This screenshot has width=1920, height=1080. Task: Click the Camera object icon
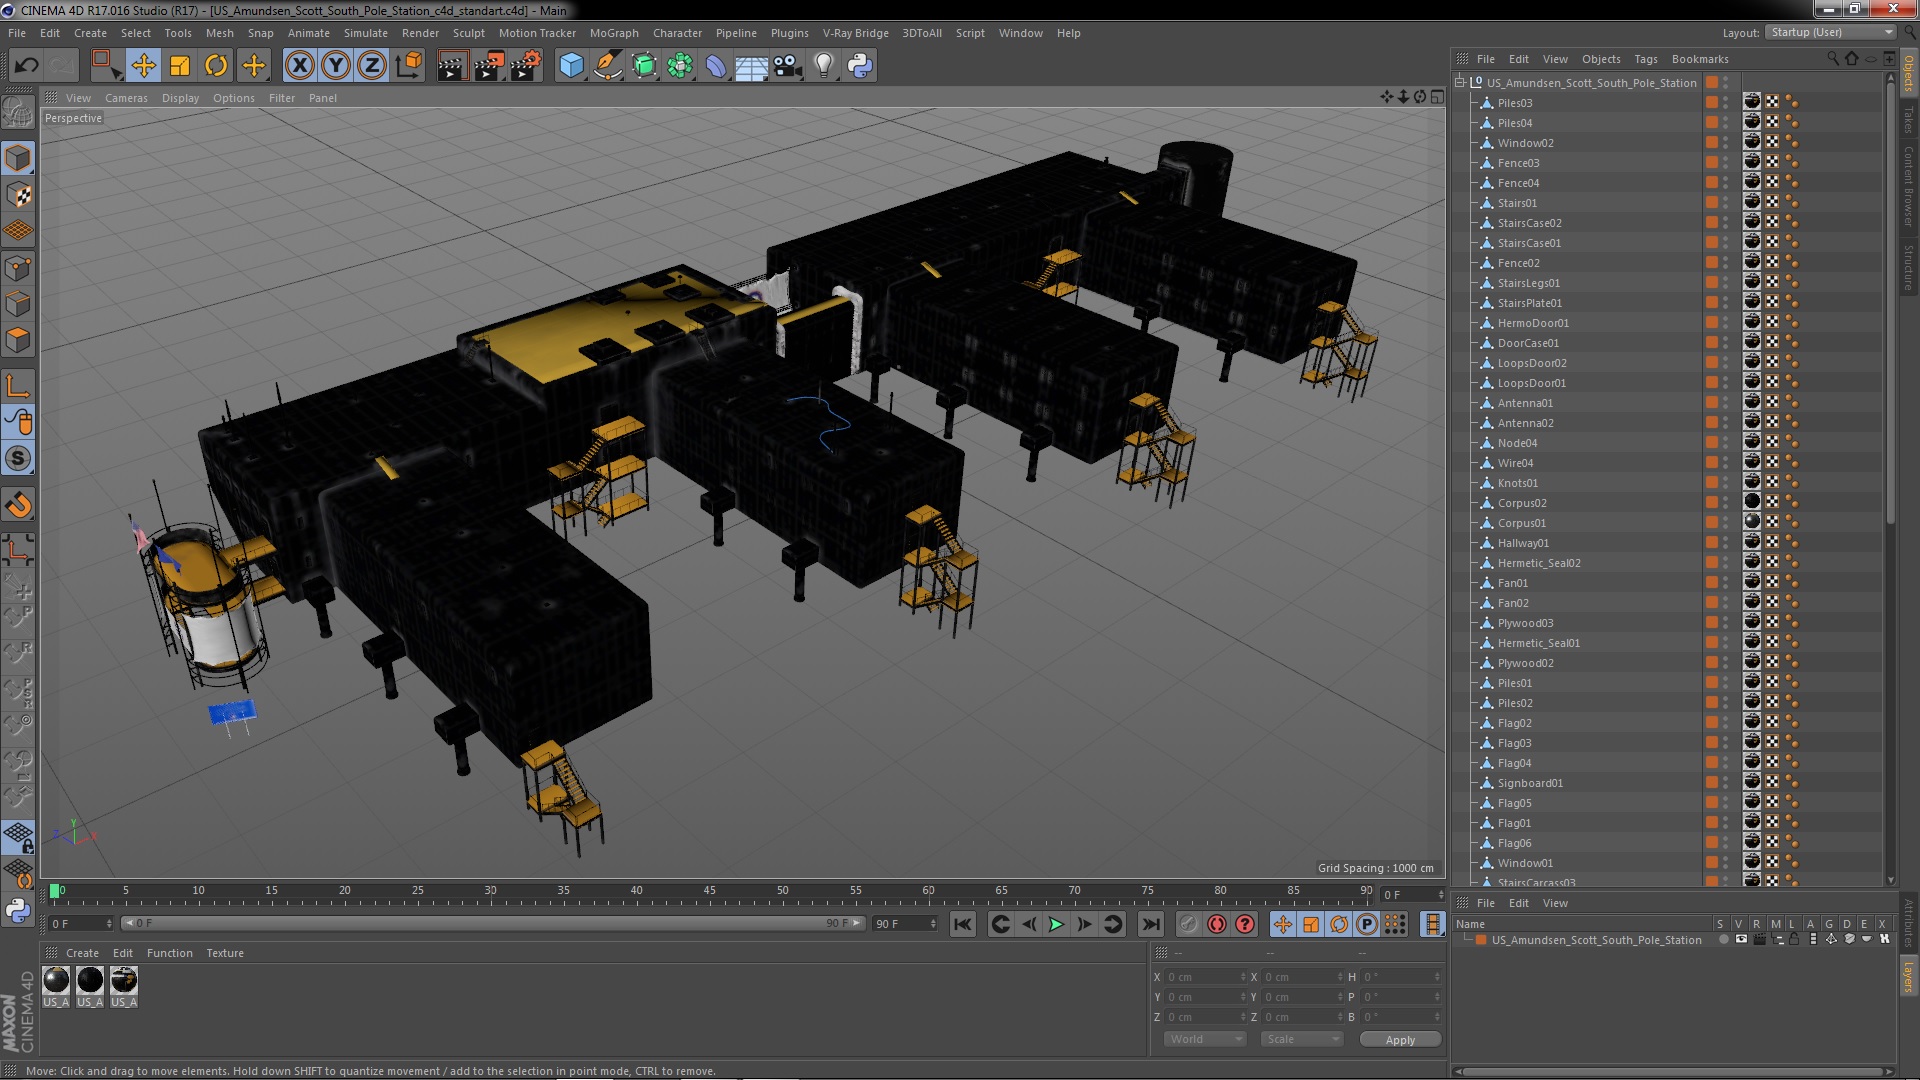coord(788,66)
